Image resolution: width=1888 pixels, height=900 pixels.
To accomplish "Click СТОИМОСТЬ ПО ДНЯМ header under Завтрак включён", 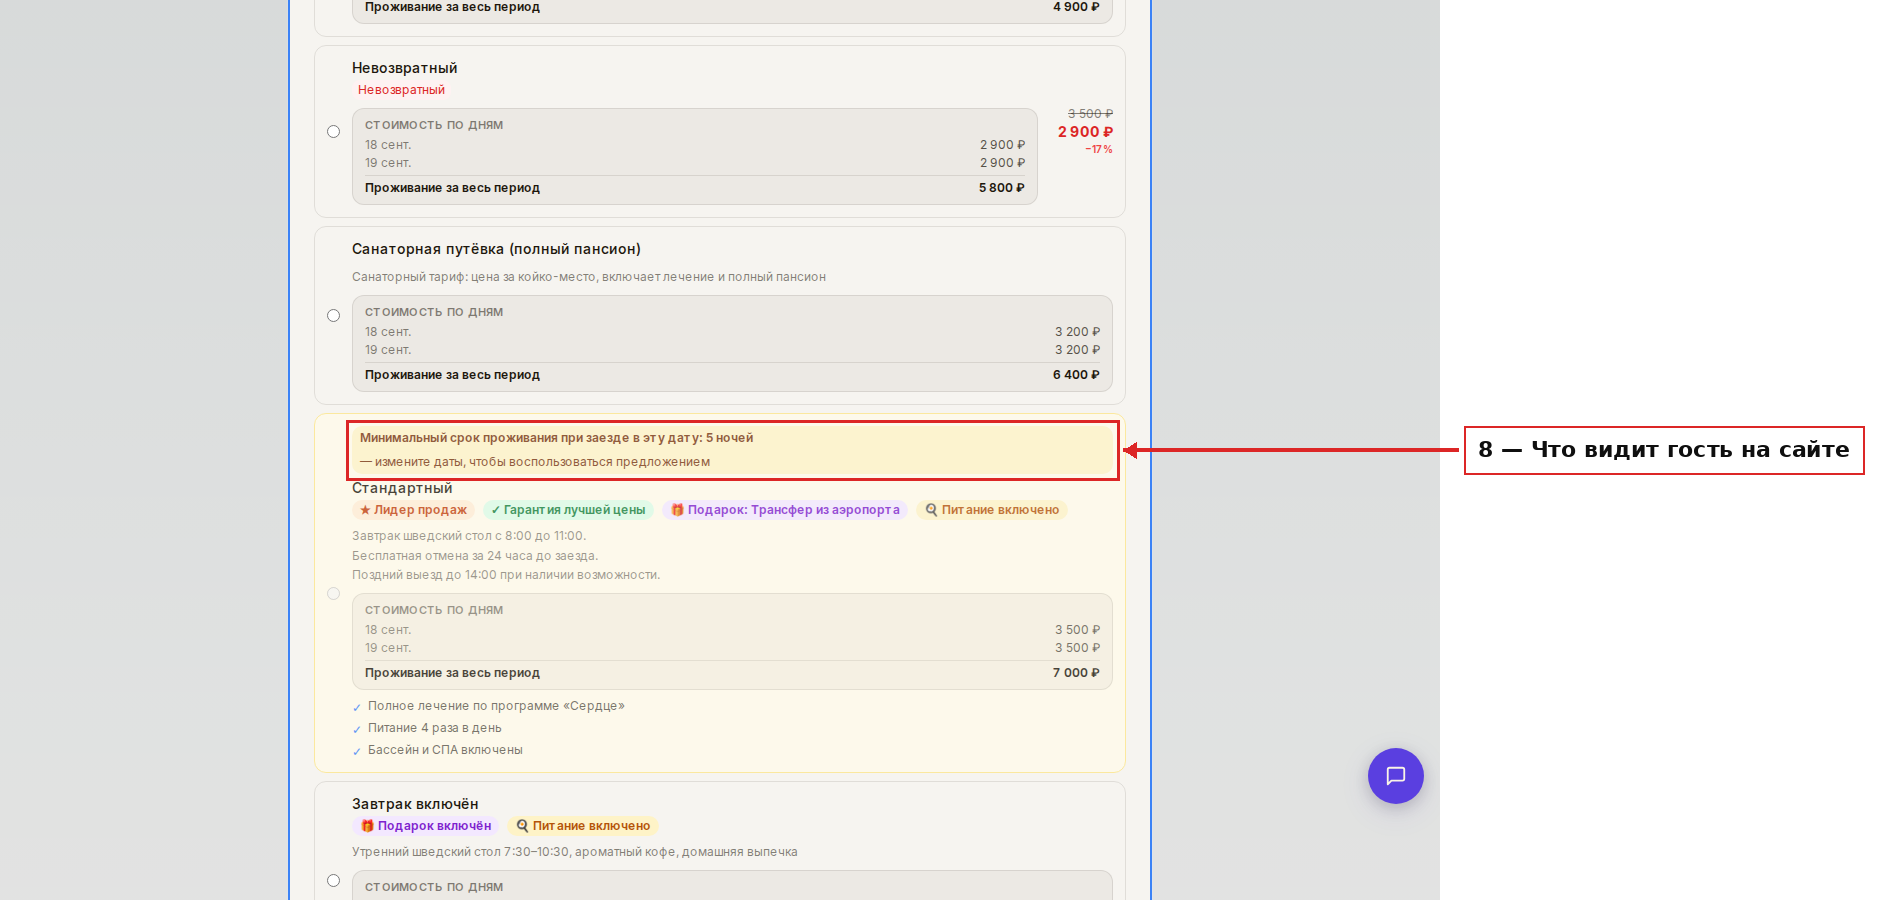I will pyautogui.click(x=434, y=887).
